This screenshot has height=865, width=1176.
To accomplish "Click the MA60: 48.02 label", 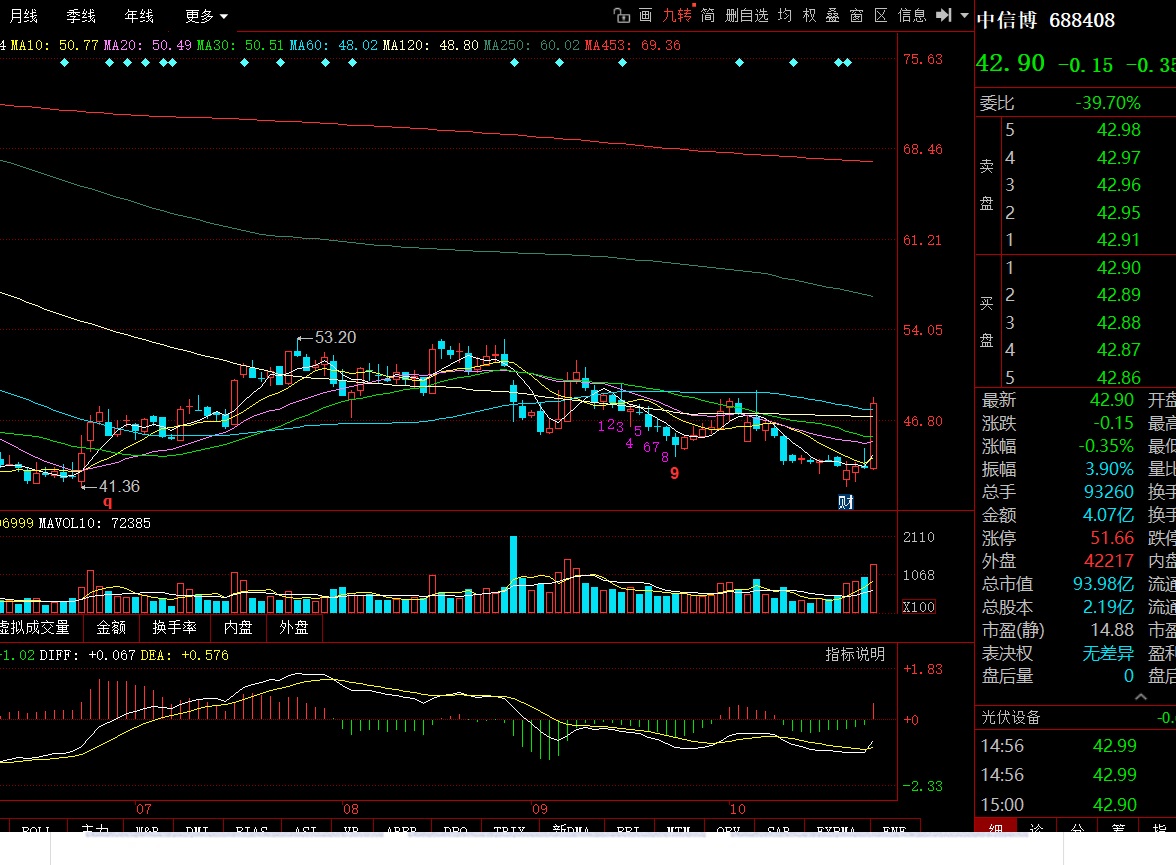I will pyautogui.click(x=334, y=45).
